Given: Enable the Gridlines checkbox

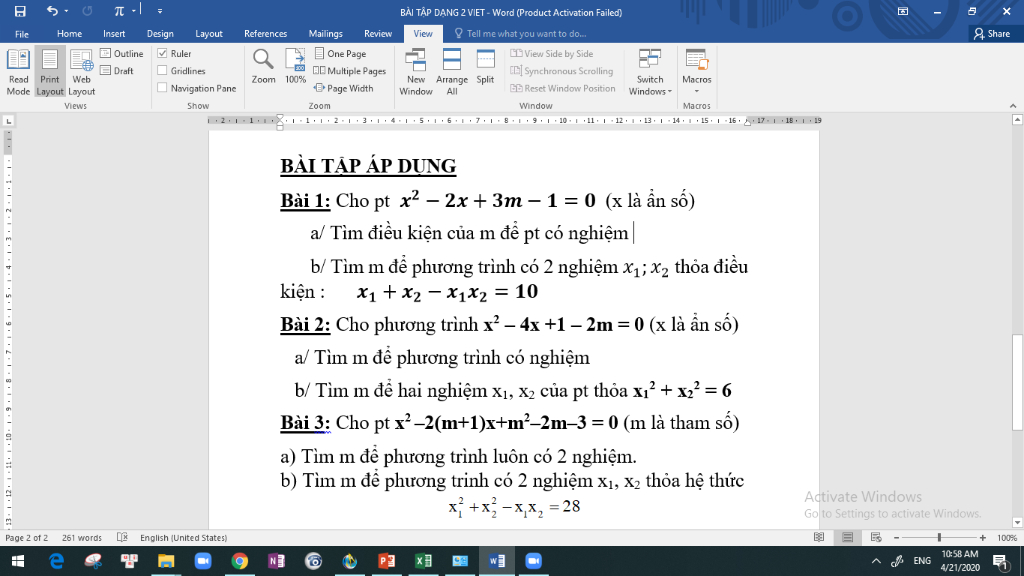Looking at the screenshot, I should click(x=163, y=71).
